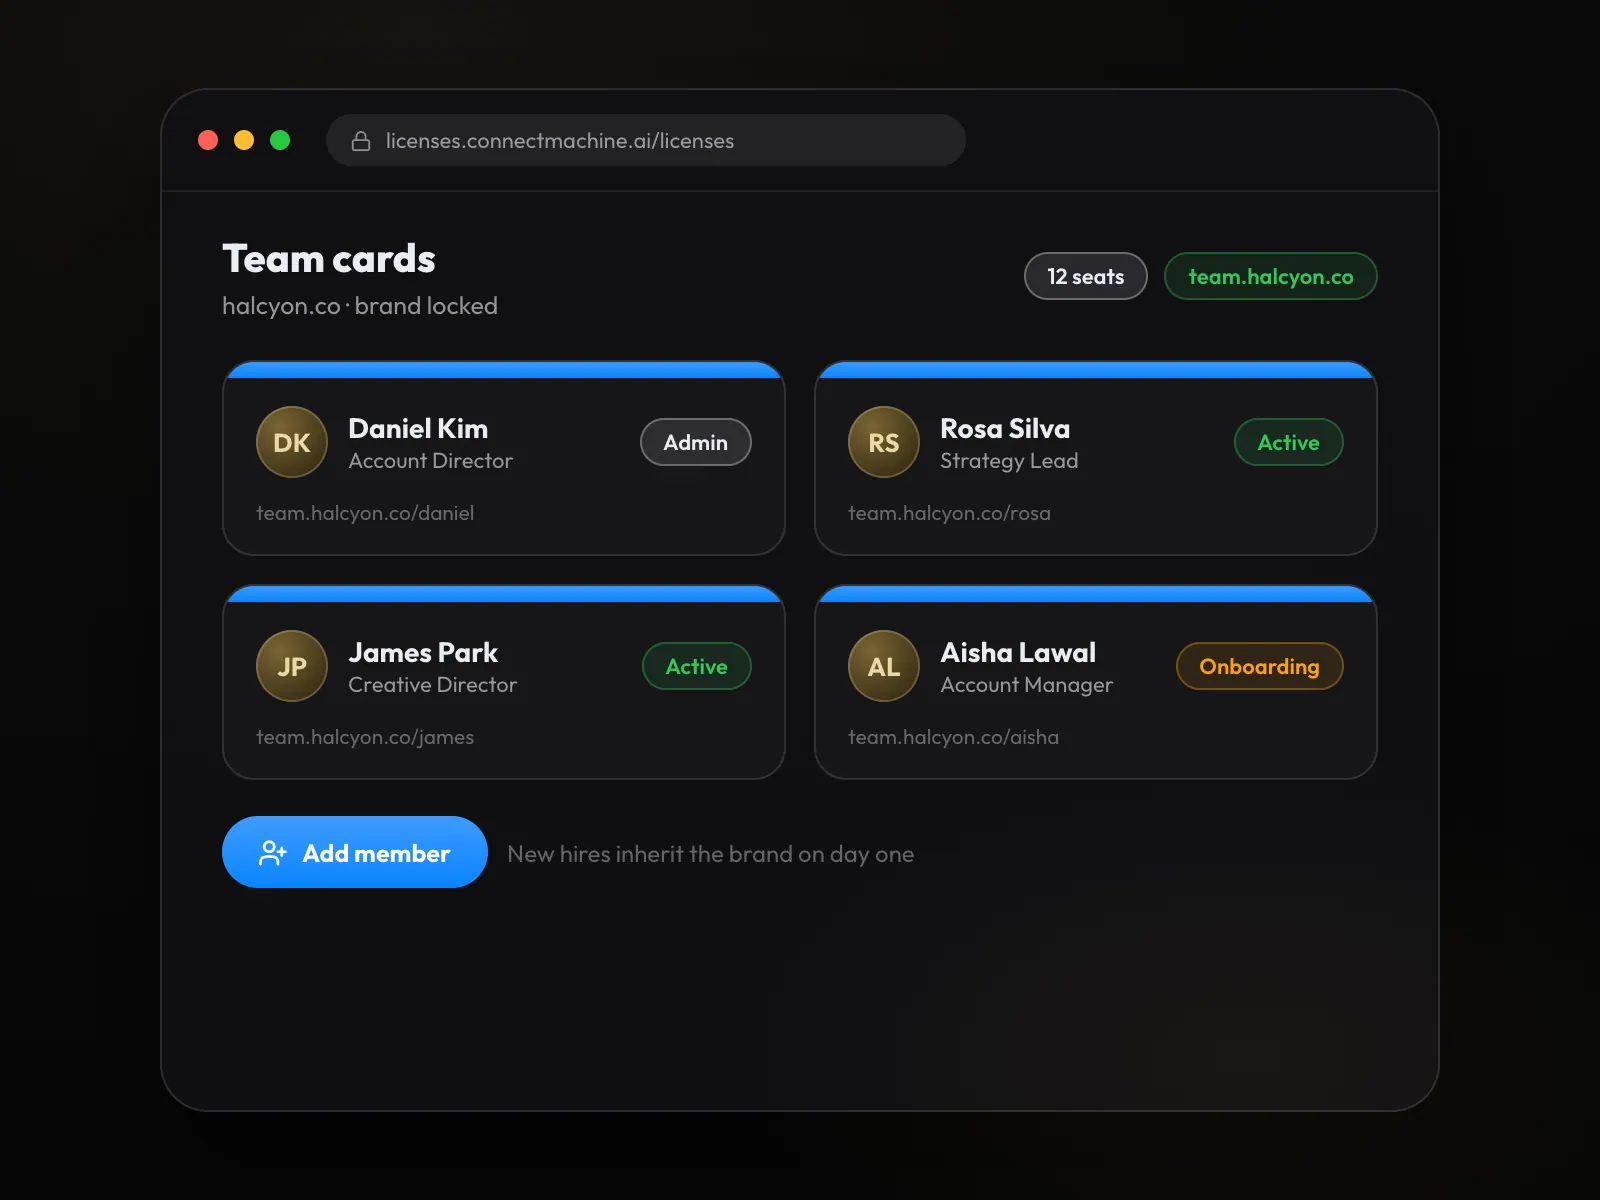Open the team.halcyon.co/aisha link
This screenshot has width=1600, height=1200.
click(953, 737)
